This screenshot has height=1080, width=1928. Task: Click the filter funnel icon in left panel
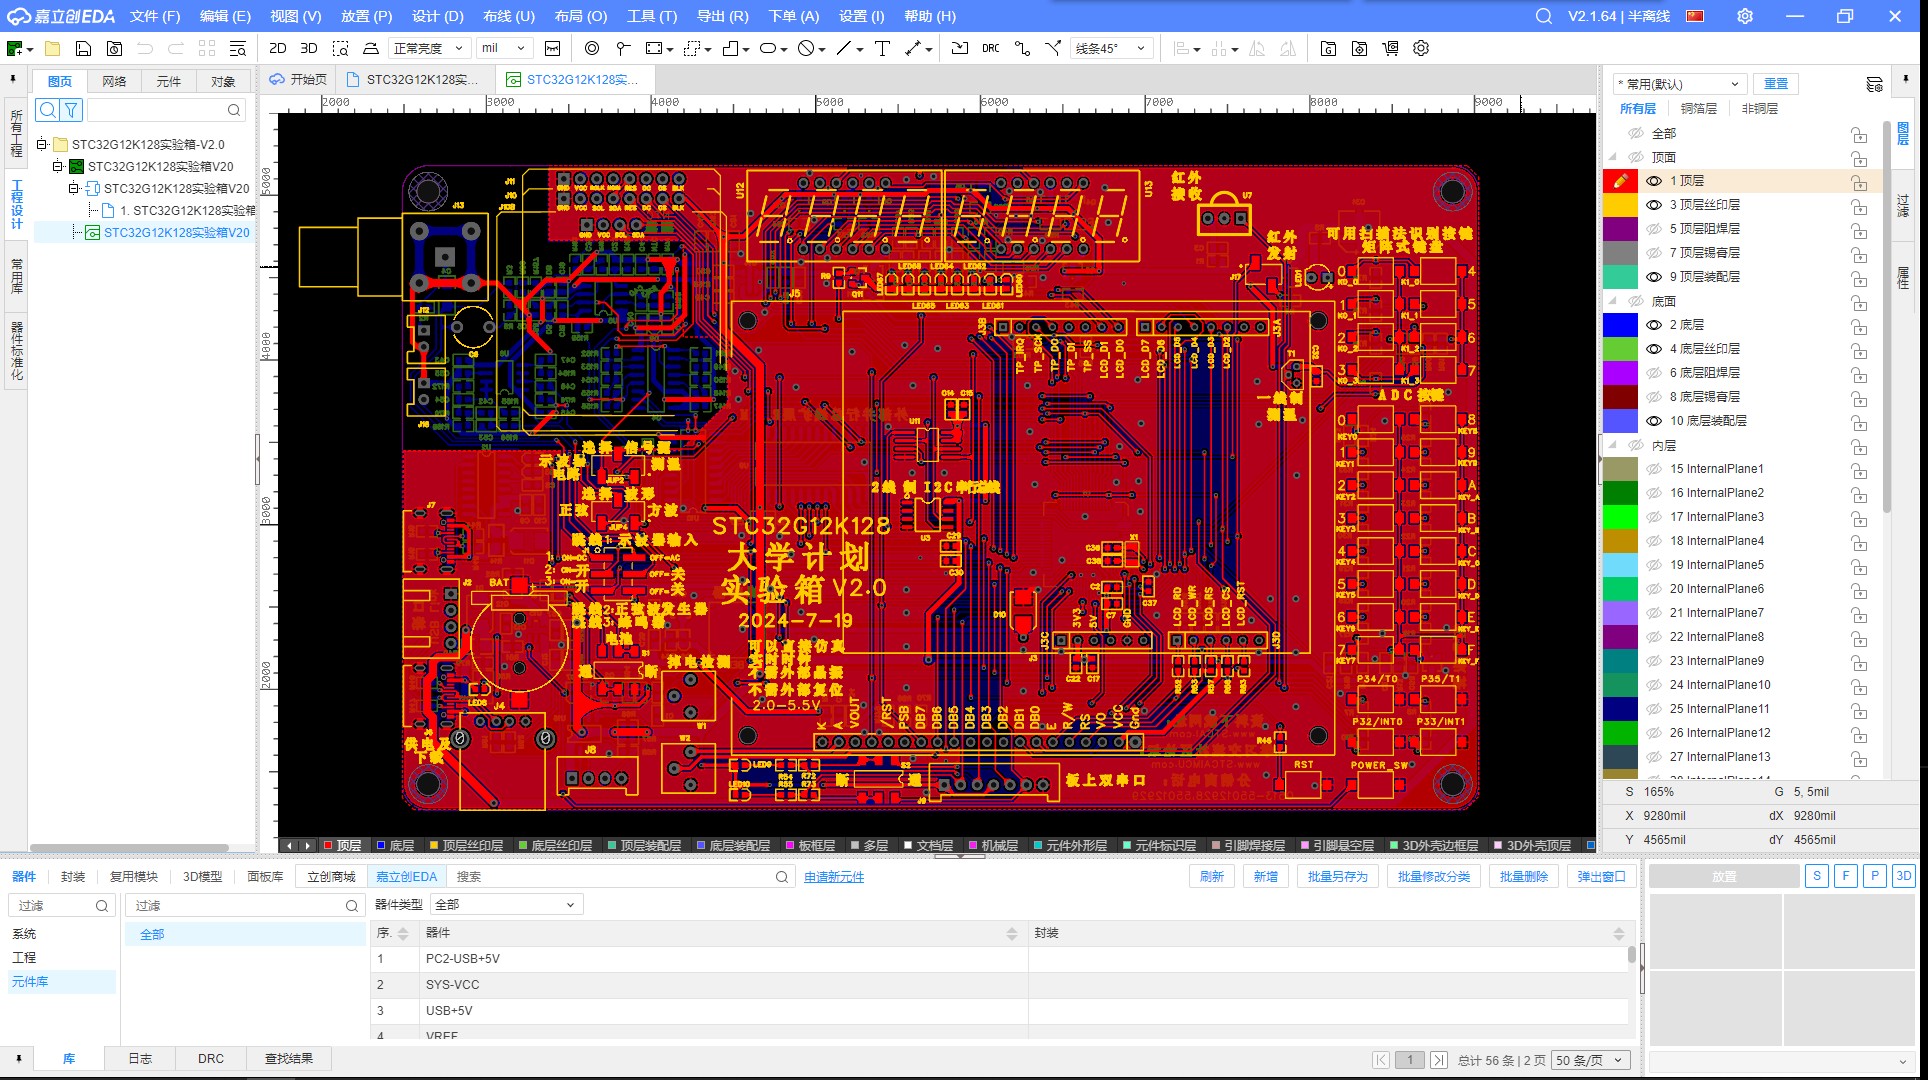(x=71, y=110)
